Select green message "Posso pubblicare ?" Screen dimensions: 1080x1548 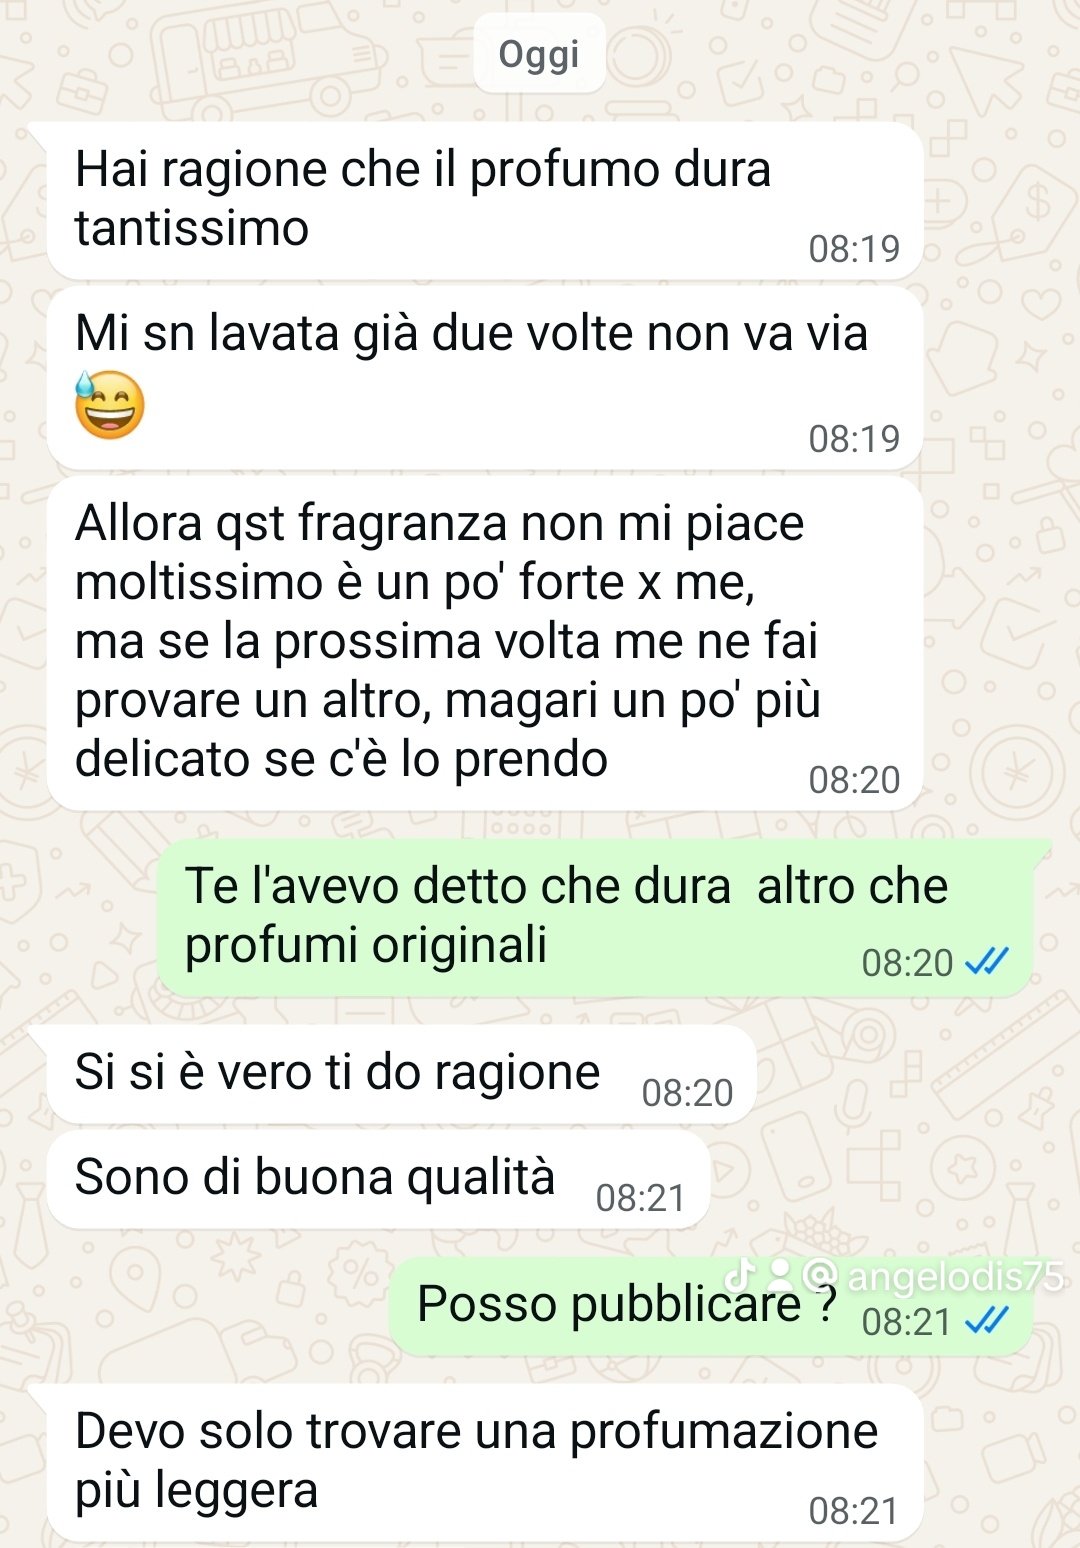tap(710, 1307)
